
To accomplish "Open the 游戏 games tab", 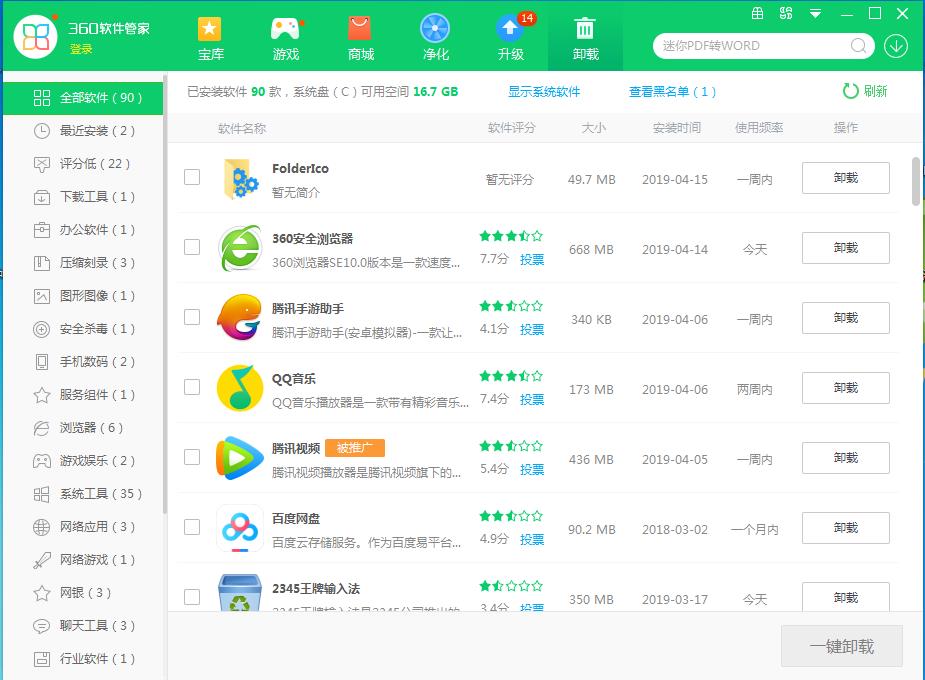I will click(x=286, y=39).
